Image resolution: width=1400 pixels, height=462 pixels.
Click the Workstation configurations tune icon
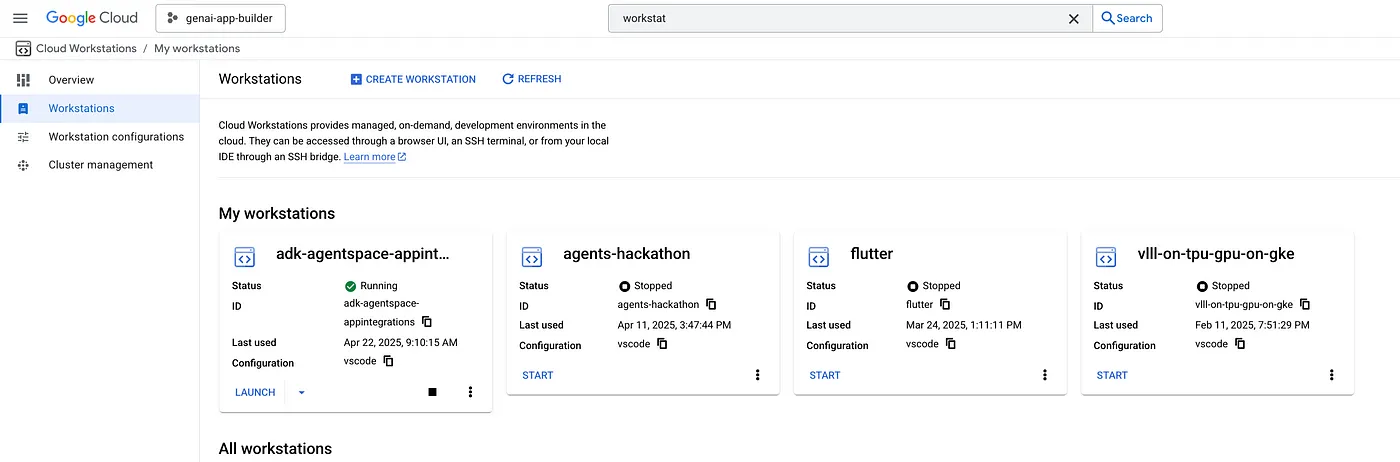coord(24,137)
